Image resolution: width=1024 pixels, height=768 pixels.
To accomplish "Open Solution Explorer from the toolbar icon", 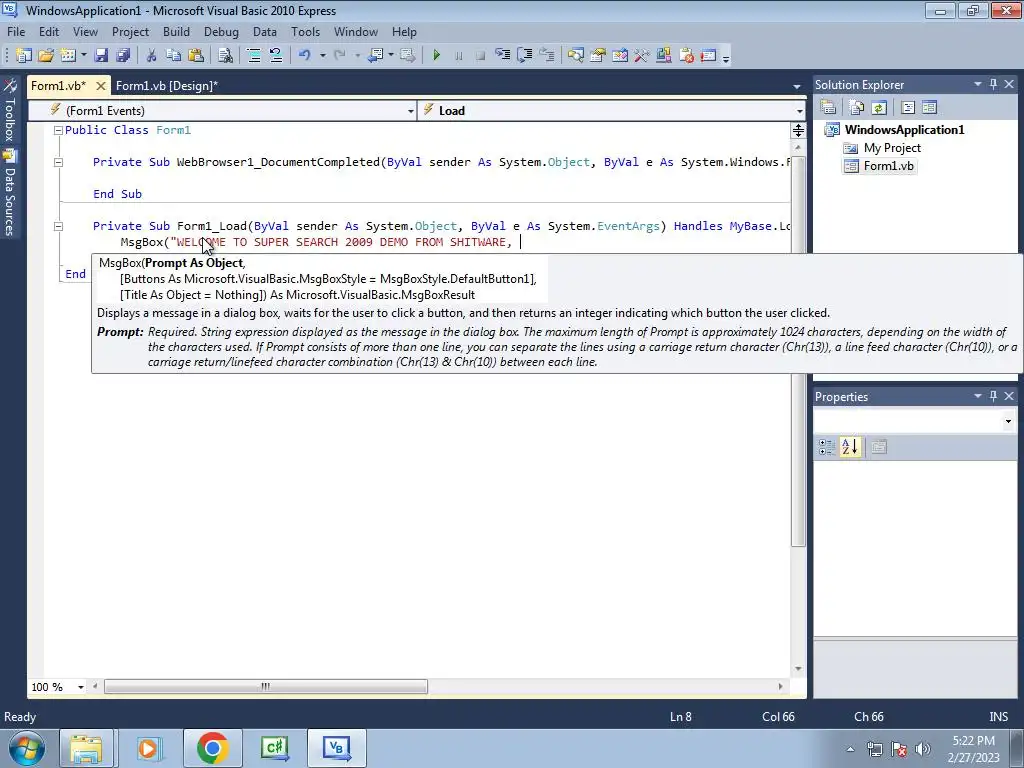I will (575, 56).
